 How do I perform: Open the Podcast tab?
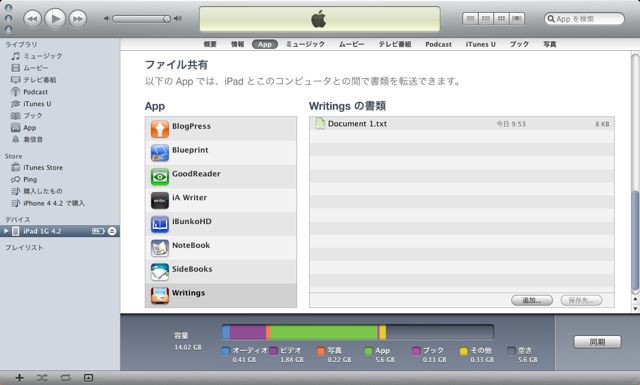point(438,44)
